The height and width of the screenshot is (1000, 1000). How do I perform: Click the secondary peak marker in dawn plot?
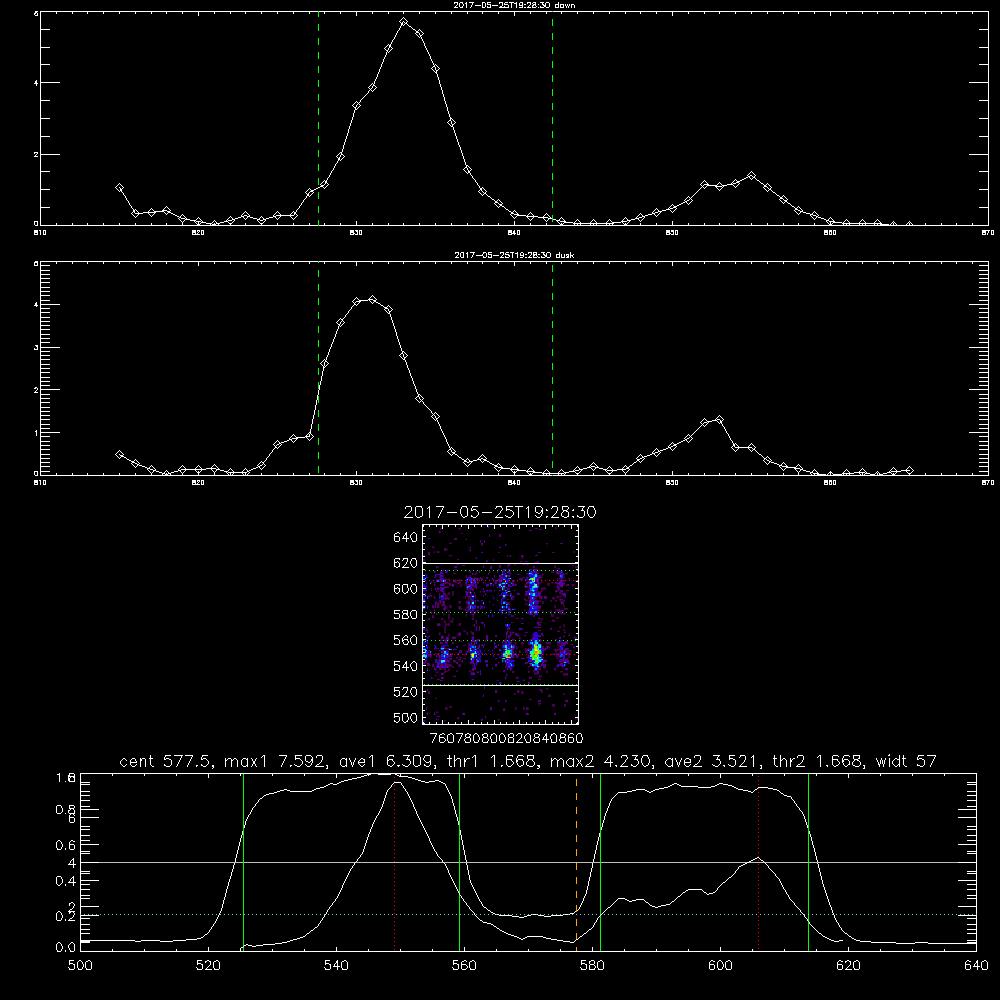(752, 175)
